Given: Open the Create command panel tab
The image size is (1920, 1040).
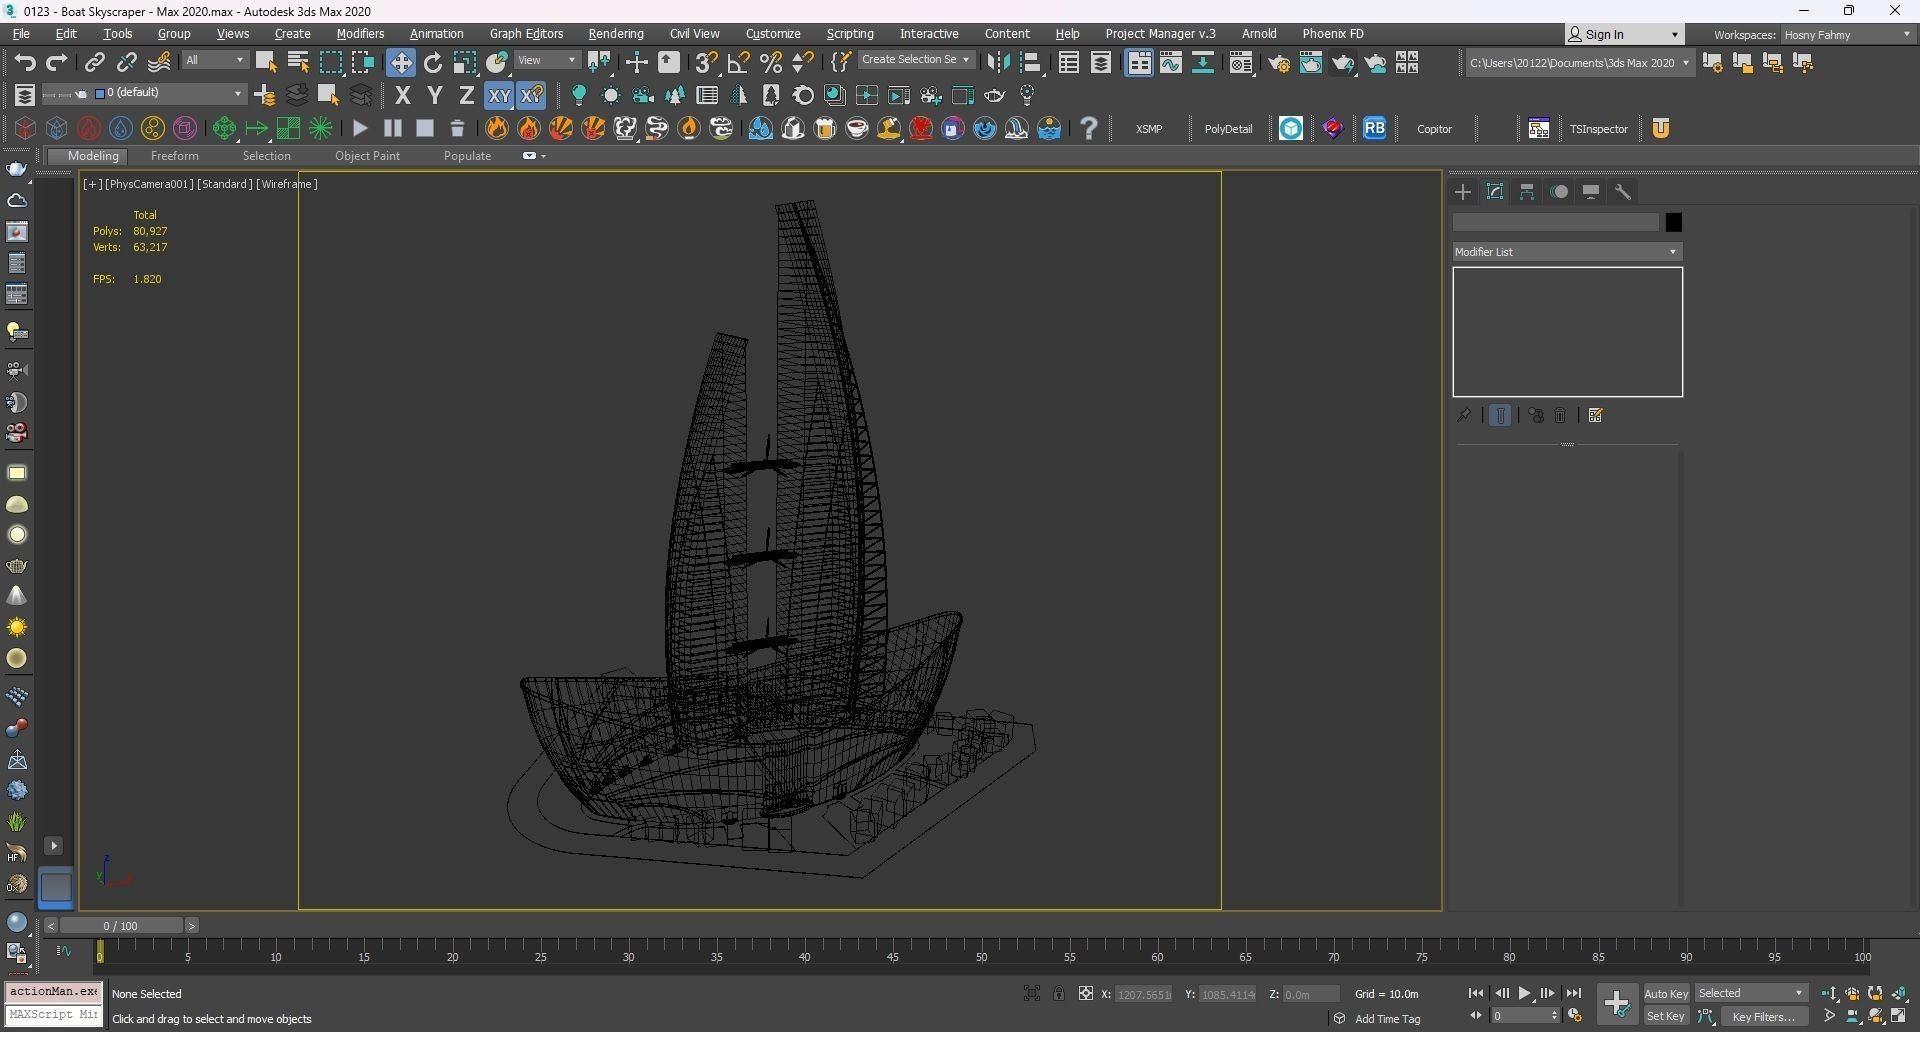Looking at the screenshot, I should point(1463,192).
